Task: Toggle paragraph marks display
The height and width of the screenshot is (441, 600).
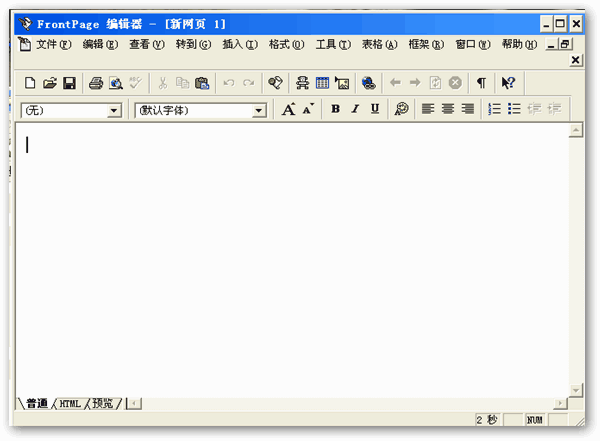Action: [481, 83]
